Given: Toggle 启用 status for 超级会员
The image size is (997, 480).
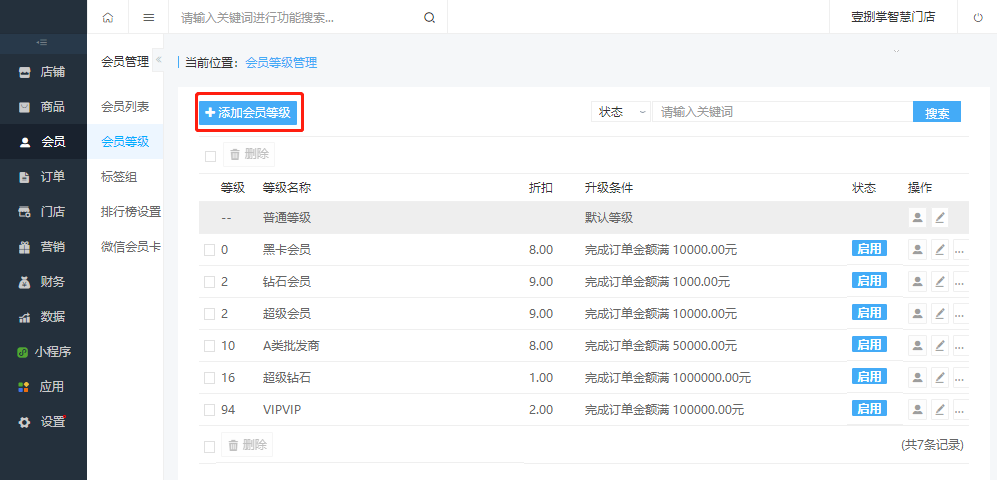Looking at the screenshot, I should tap(869, 312).
